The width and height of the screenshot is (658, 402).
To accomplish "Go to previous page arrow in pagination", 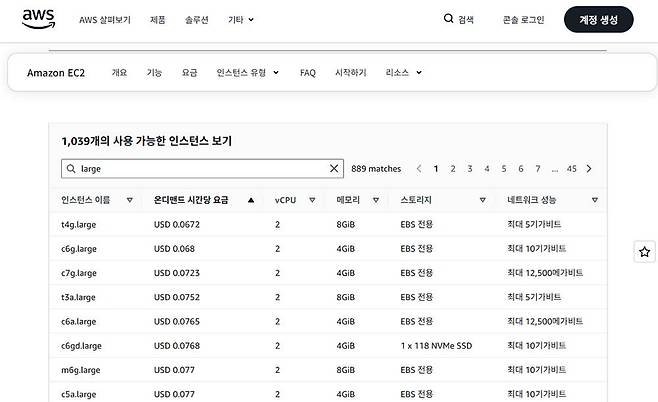I will [x=419, y=169].
